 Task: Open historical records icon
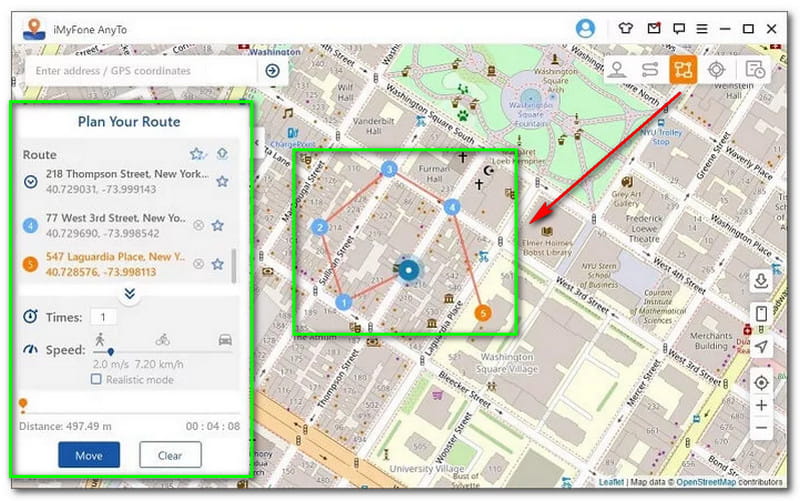[754, 69]
